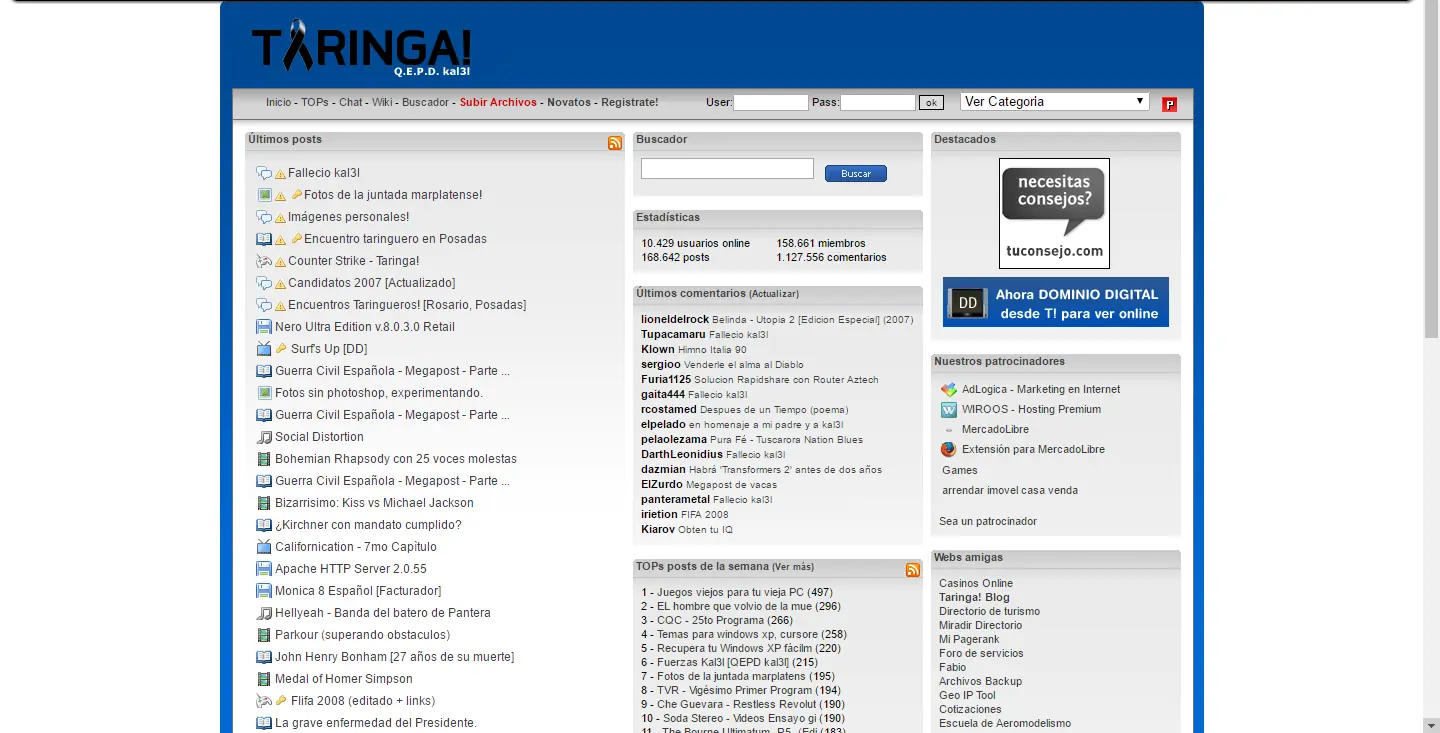
Task: Open the lioneldelrock commenter profile
Action: 675,320
